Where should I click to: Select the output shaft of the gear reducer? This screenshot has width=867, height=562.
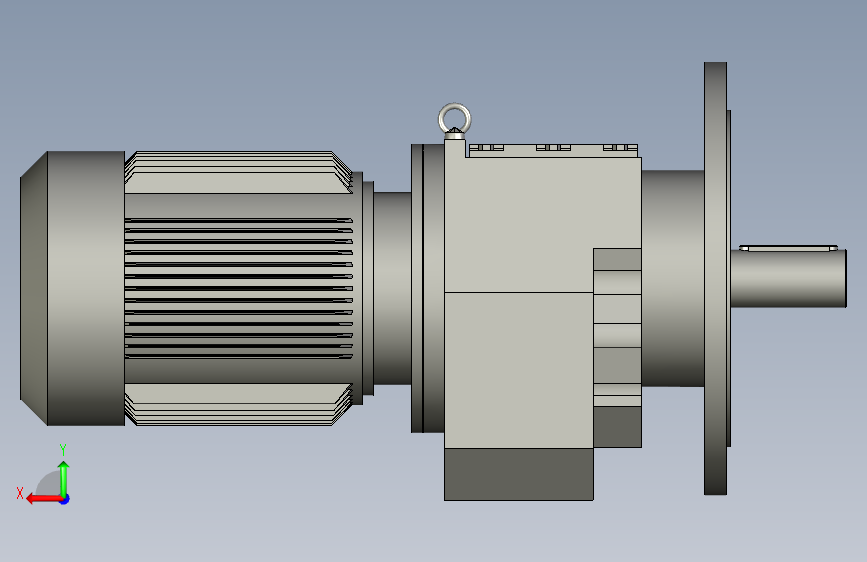(788, 278)
